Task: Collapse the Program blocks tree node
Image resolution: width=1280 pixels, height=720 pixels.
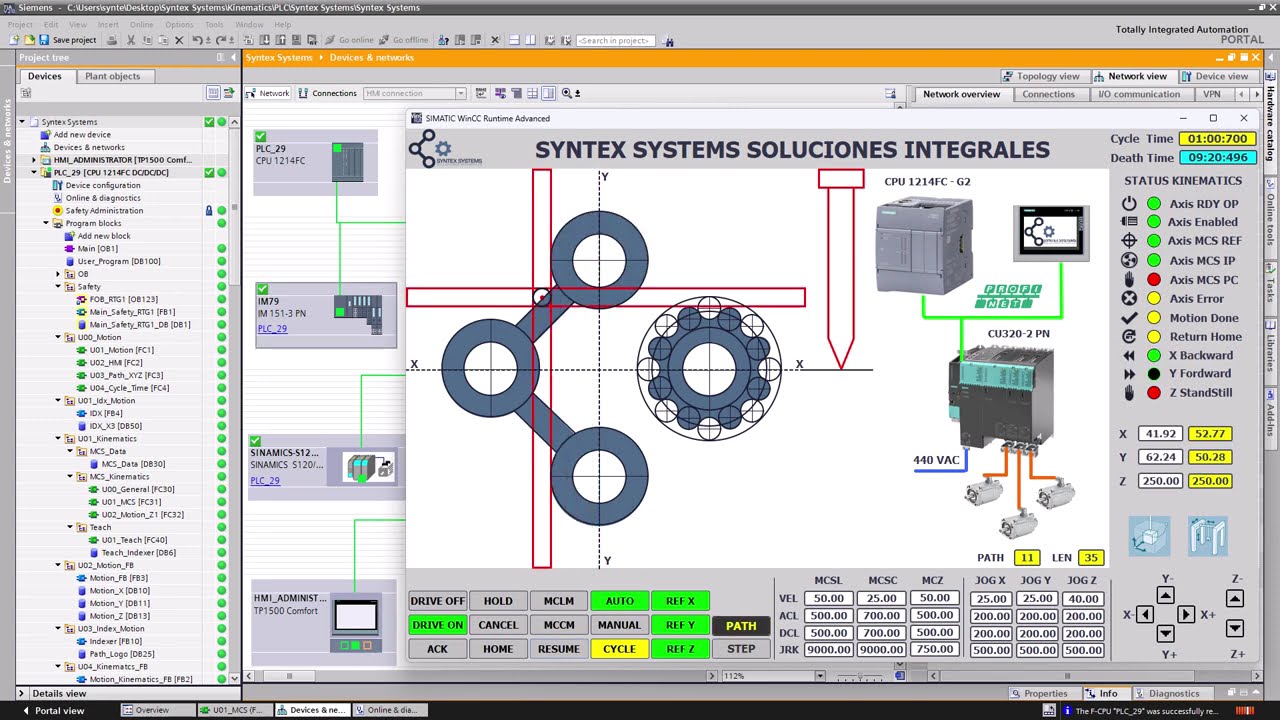Action: click(x=46, y=223)
